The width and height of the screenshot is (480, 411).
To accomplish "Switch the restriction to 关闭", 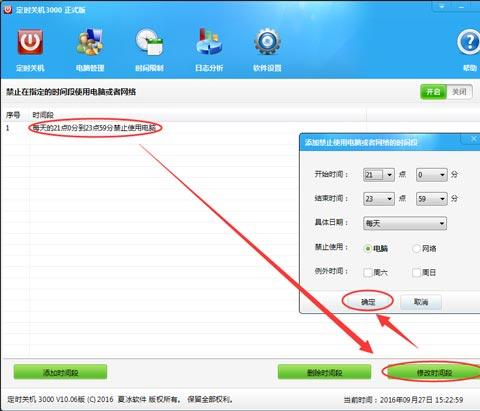I will (459, 92).
